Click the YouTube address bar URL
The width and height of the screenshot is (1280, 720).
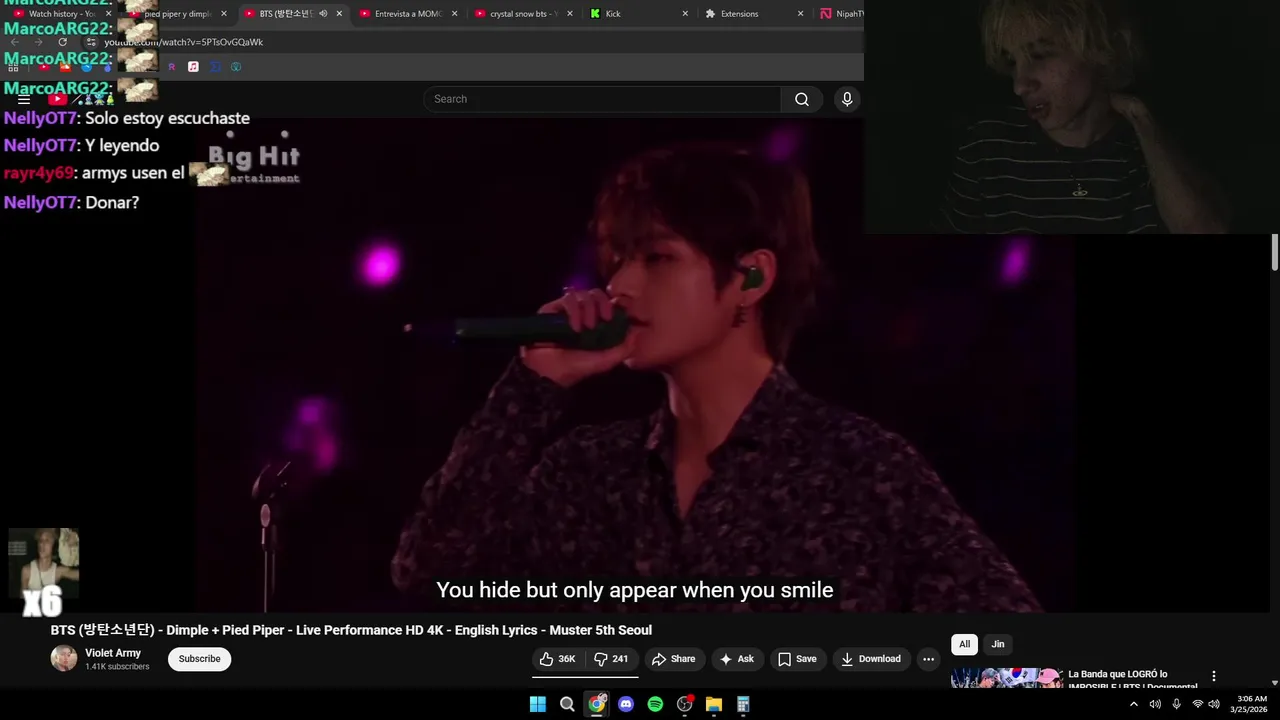(184, 42)
